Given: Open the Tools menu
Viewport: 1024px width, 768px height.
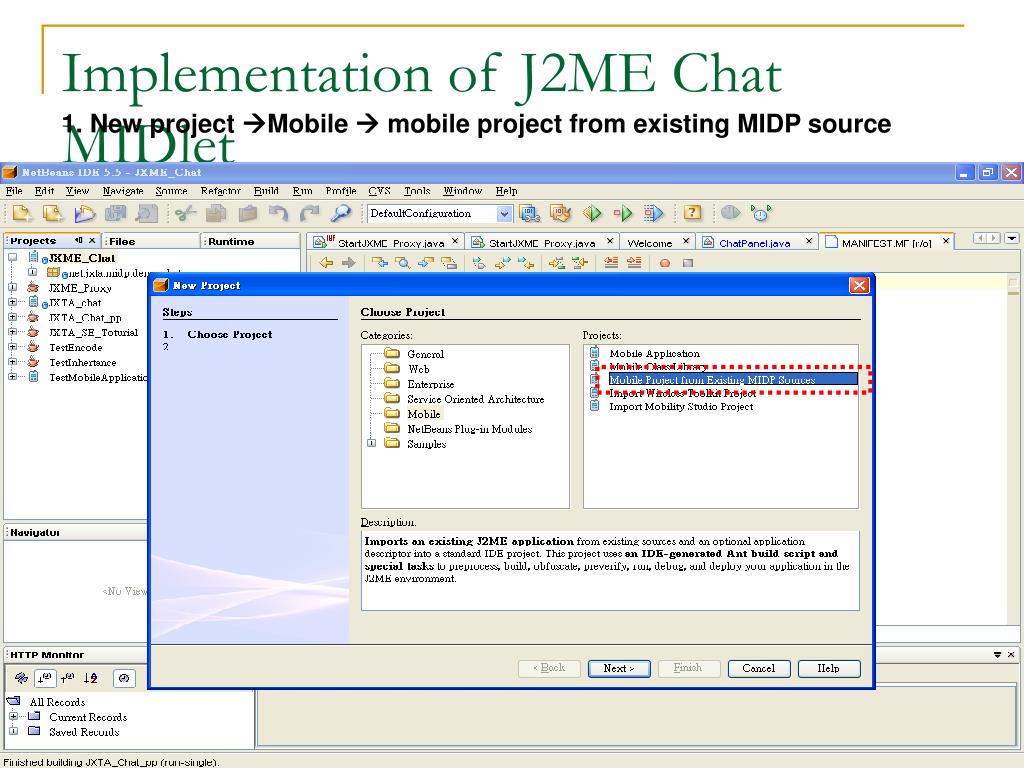Looking at the screenshot, I should (x=417, y=191).
